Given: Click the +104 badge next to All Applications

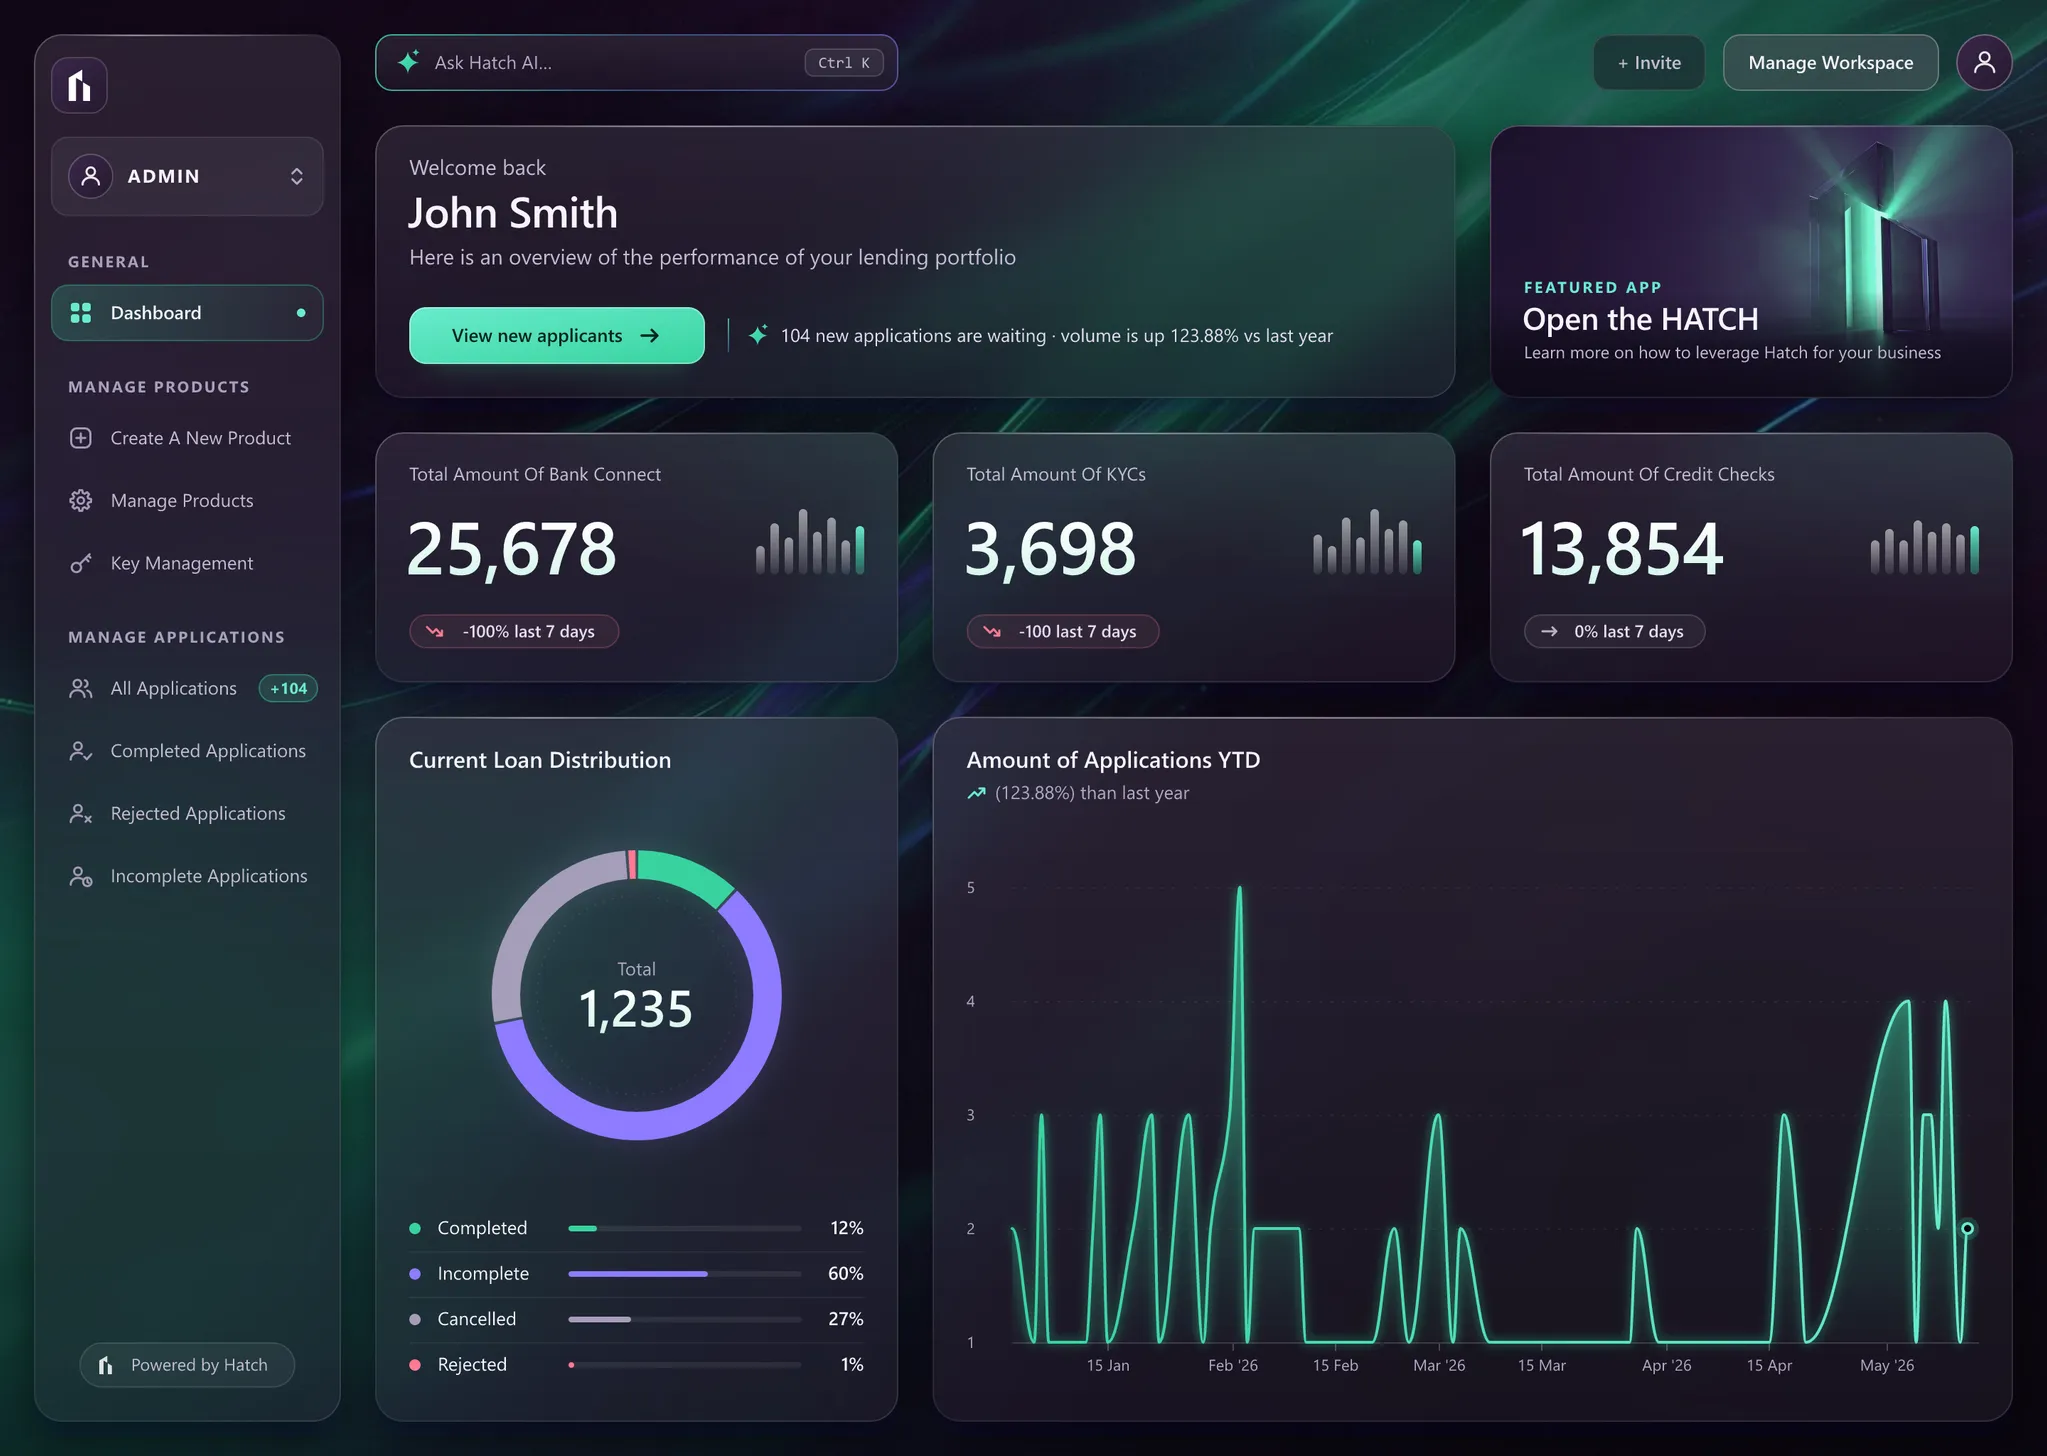Looking at the screenshot, I should point(288,688).
